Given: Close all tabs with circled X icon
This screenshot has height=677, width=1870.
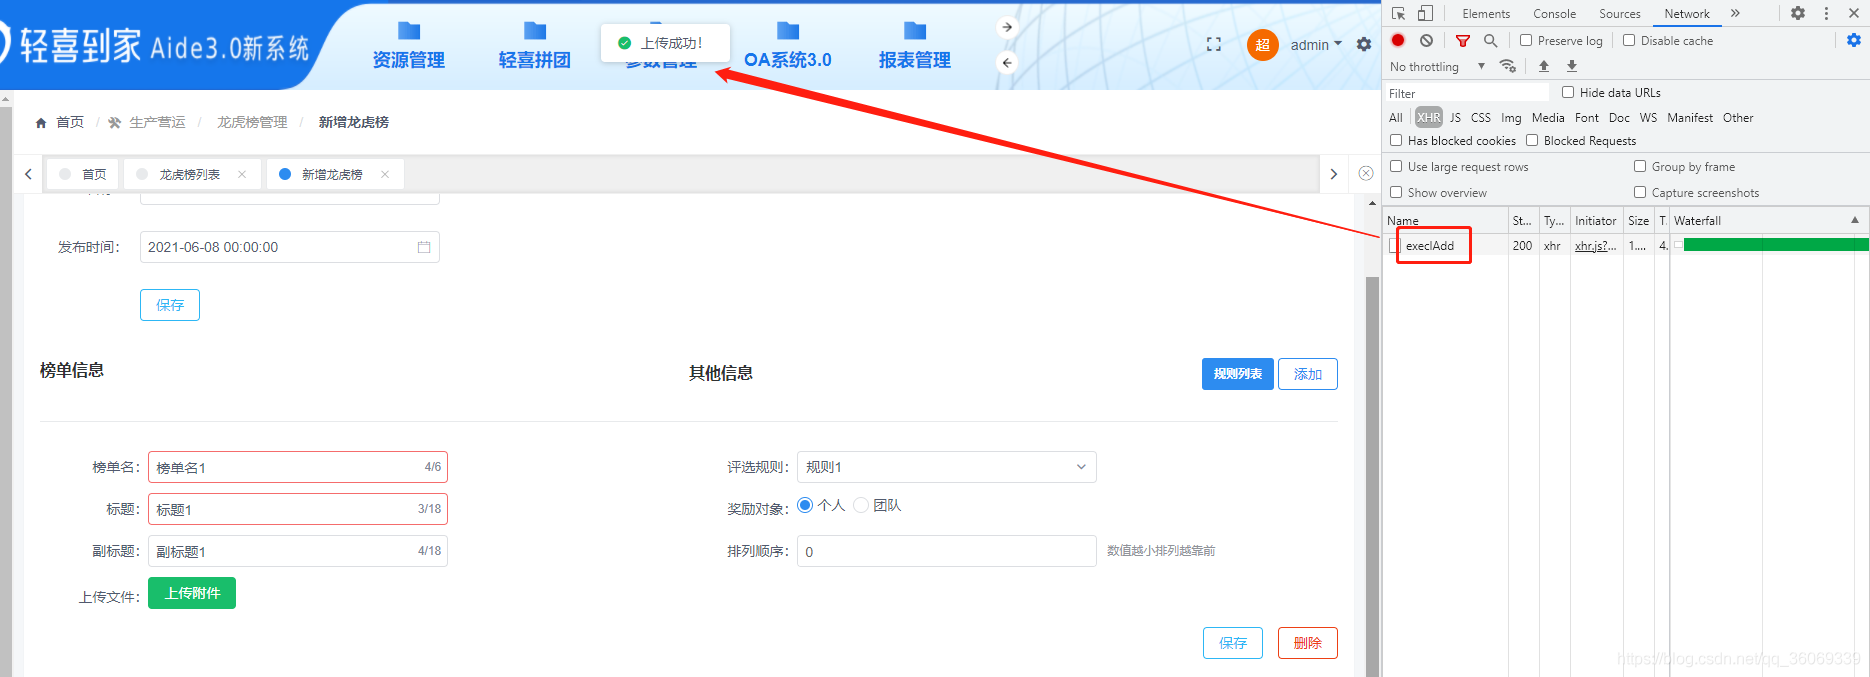Looking at the screenshot, I should (1366, 173).
